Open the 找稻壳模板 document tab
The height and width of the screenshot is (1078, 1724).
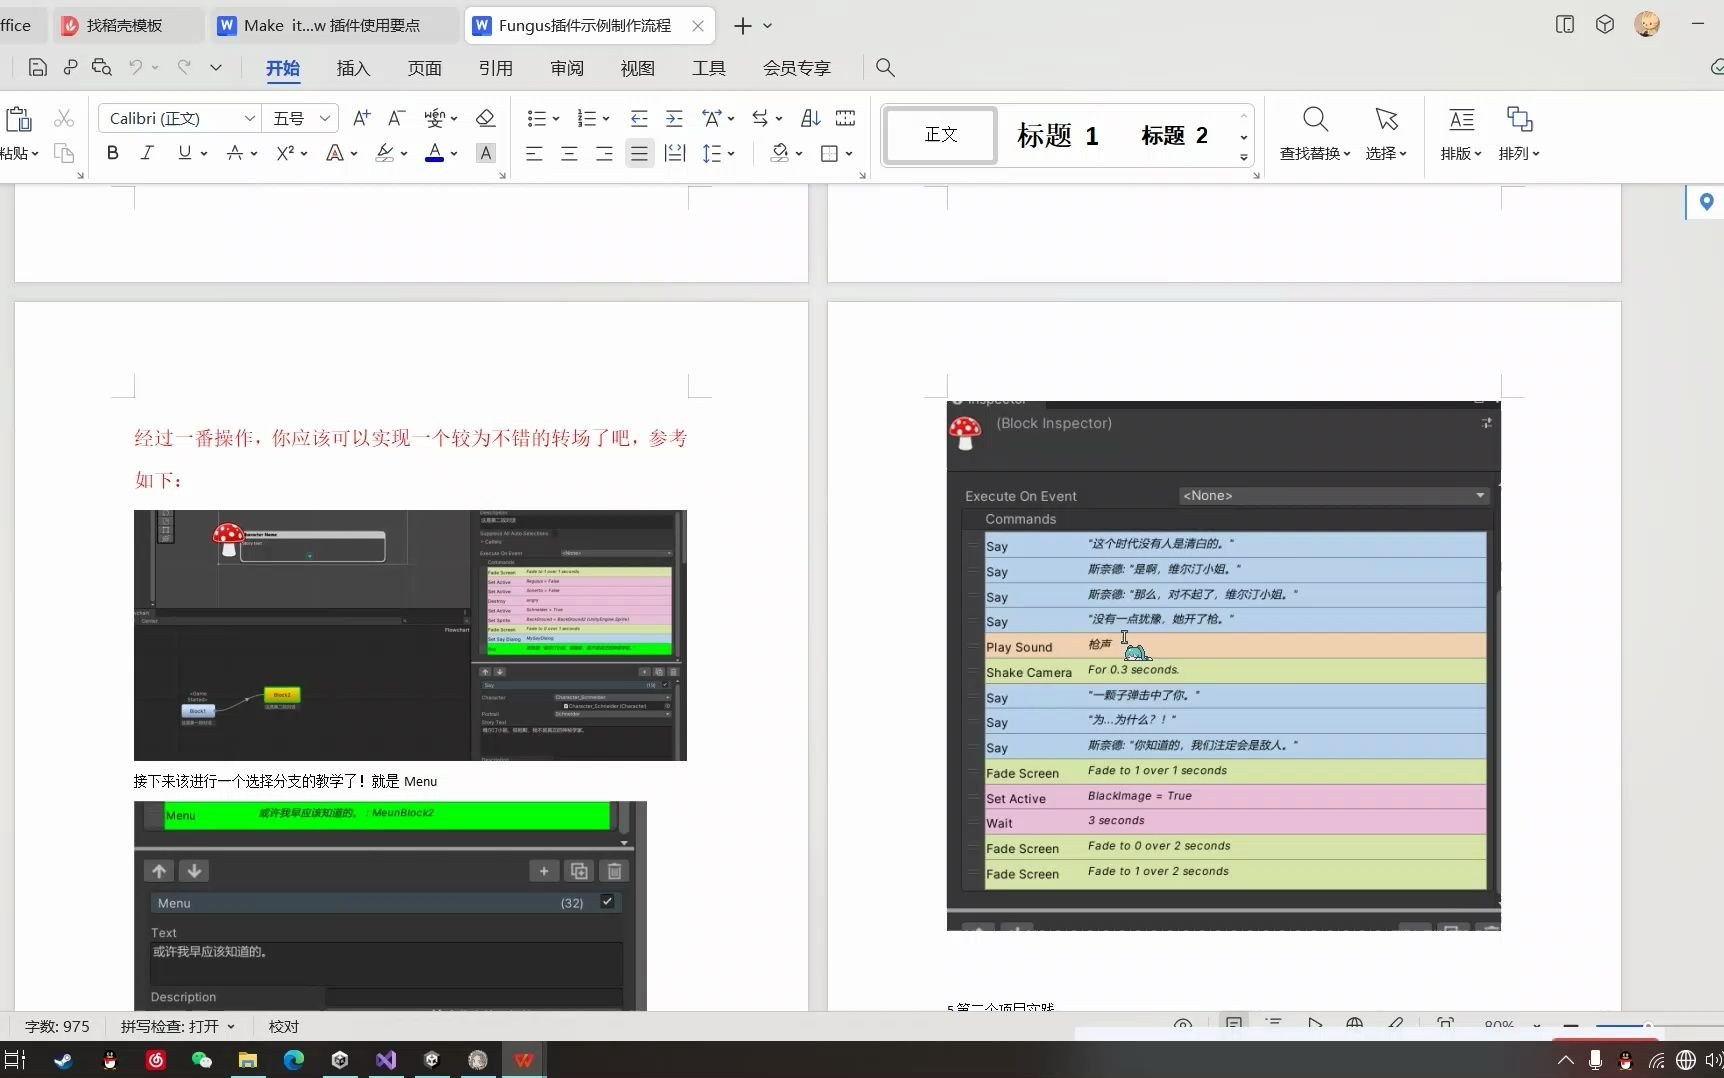124,25
